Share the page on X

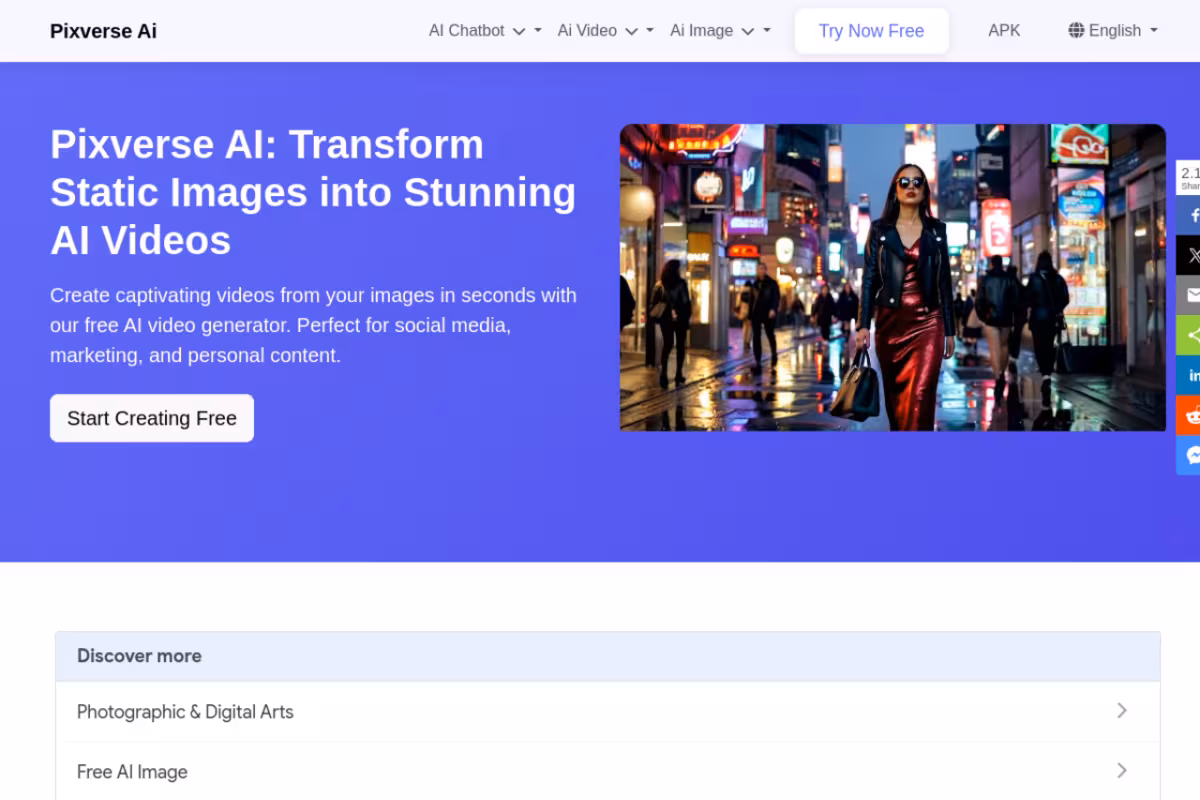pyautogui.click(x=1188, y=255)
